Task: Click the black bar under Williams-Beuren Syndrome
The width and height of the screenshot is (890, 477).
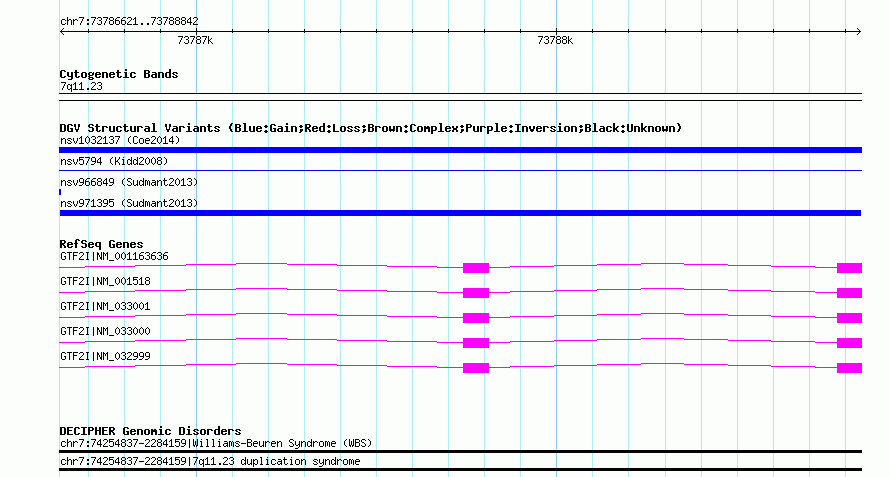Action: pos(460,452)
